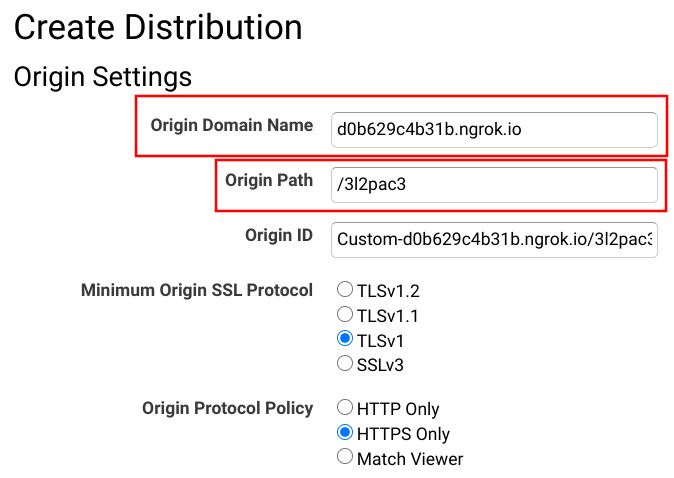The width and height of the screenshot is (674, 478).
Task: Click the Origin ID input field
Action: [494, 239]
